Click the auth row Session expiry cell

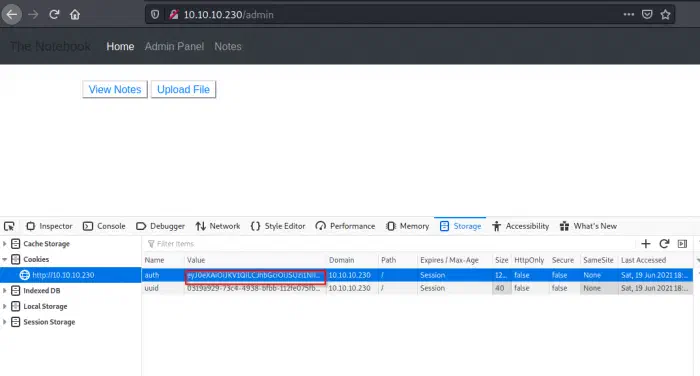tap(454, 275)
